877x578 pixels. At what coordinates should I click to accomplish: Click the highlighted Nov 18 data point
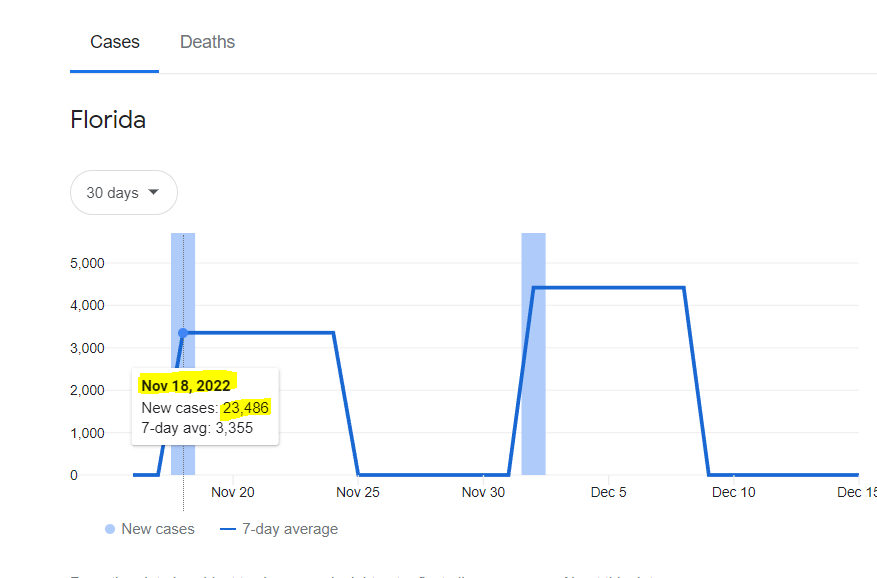[x=183, y=333]
